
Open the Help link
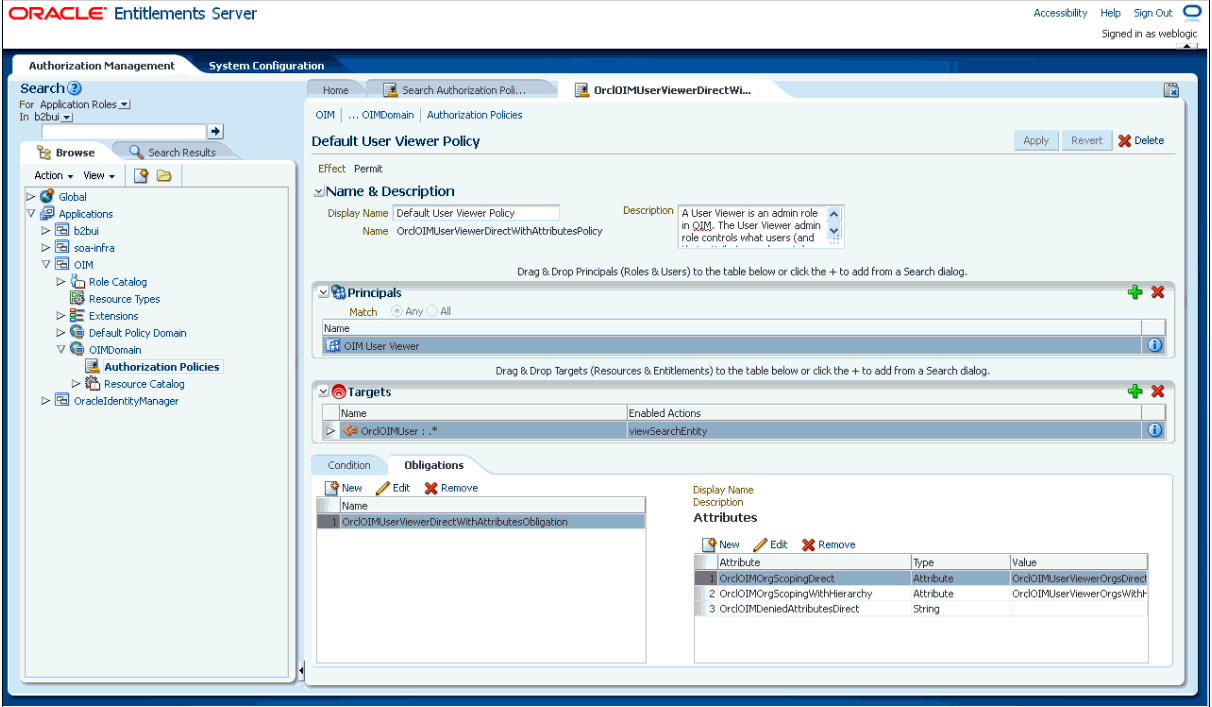pyautogui.click(x=1110, y=13)
